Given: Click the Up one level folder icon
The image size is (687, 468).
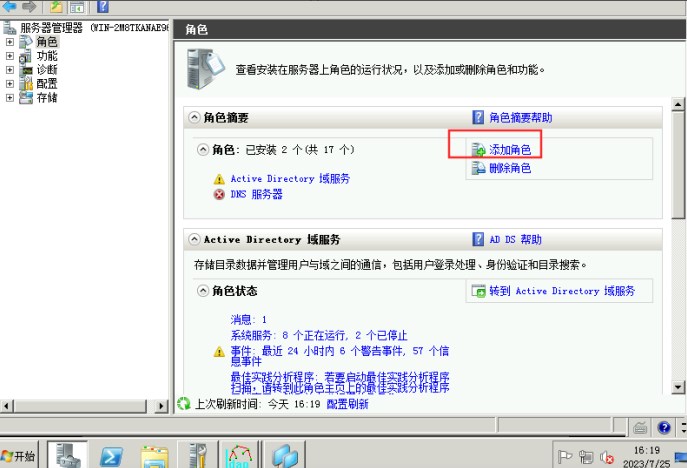Looking at the screenshot, I should pyautogui.click(x=56, y=7).
